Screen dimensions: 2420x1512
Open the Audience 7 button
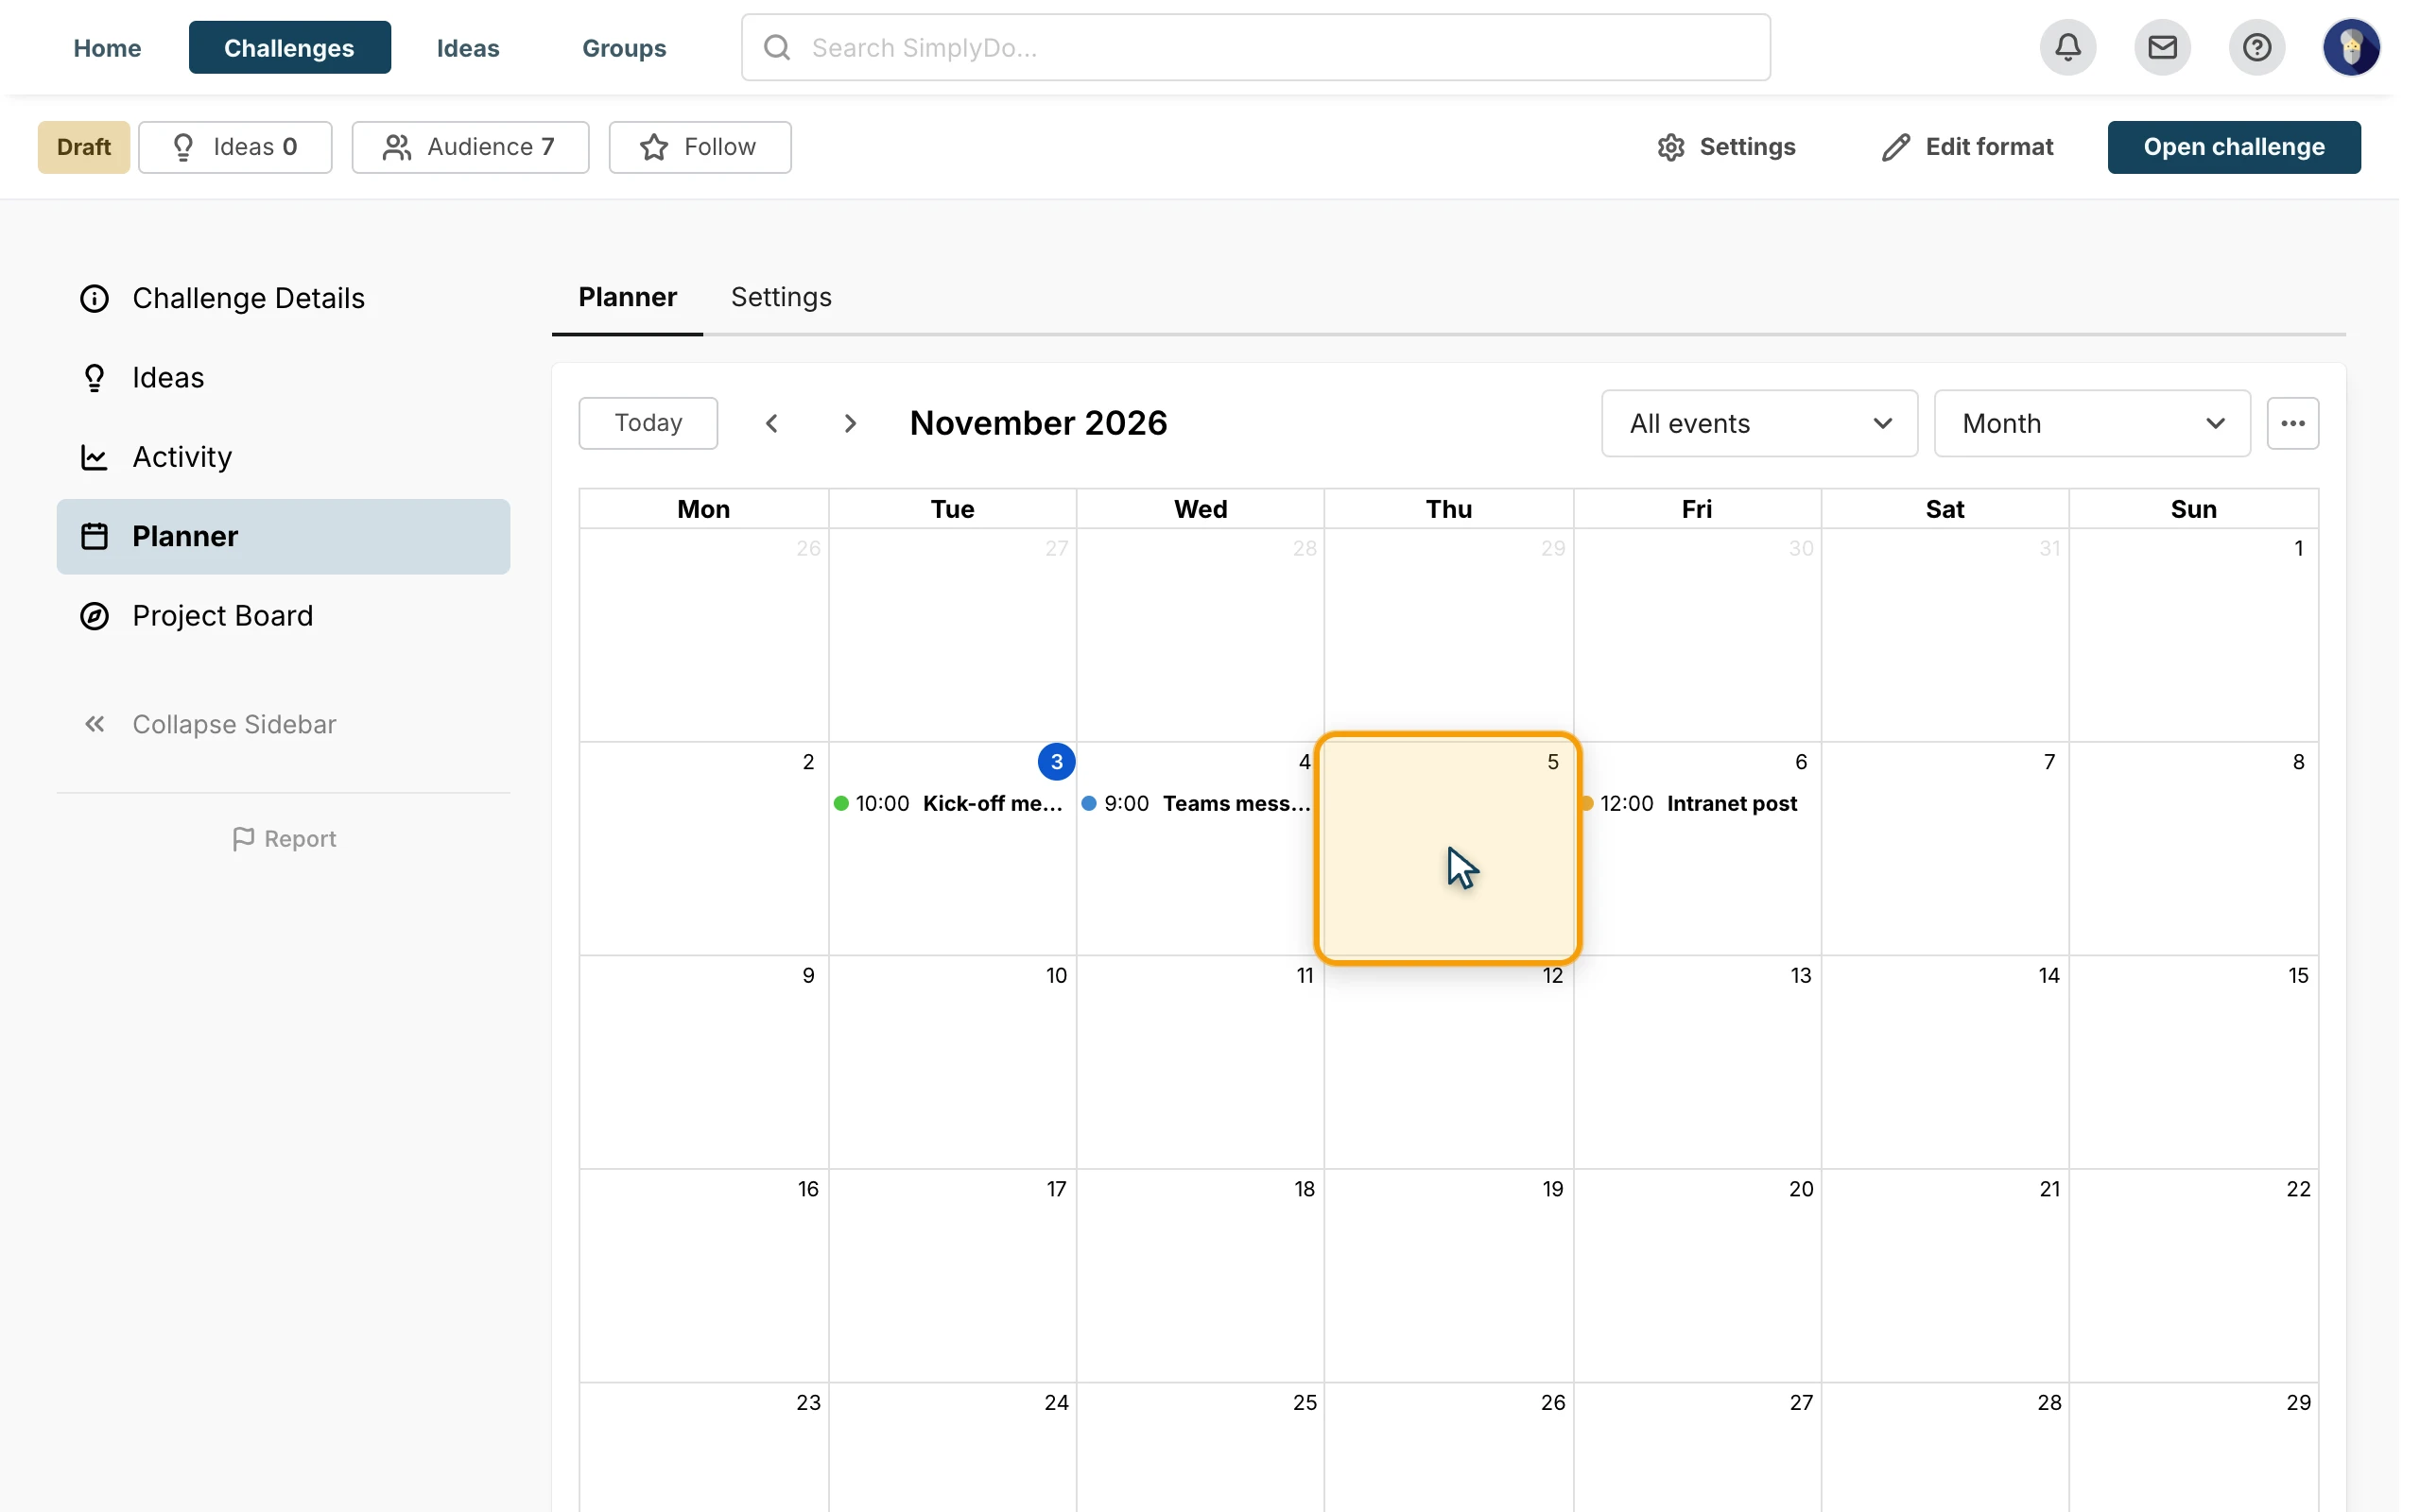pyautogui.click(x=470, y=147)
